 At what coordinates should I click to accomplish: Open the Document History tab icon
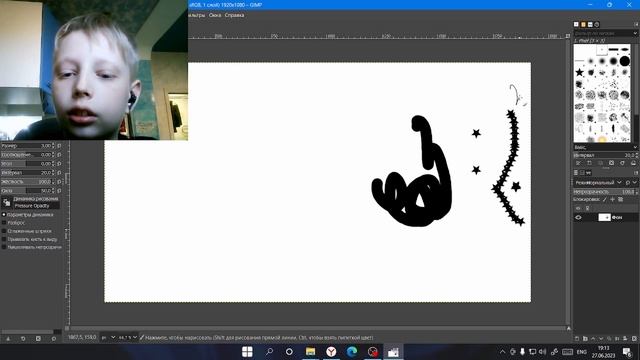coord(597,24)
